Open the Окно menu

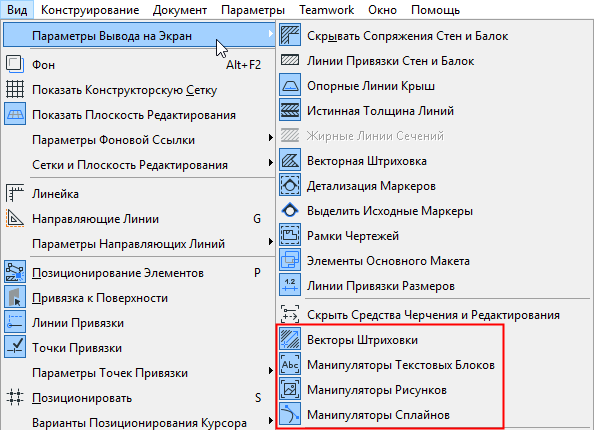click(x=382, y=9)
